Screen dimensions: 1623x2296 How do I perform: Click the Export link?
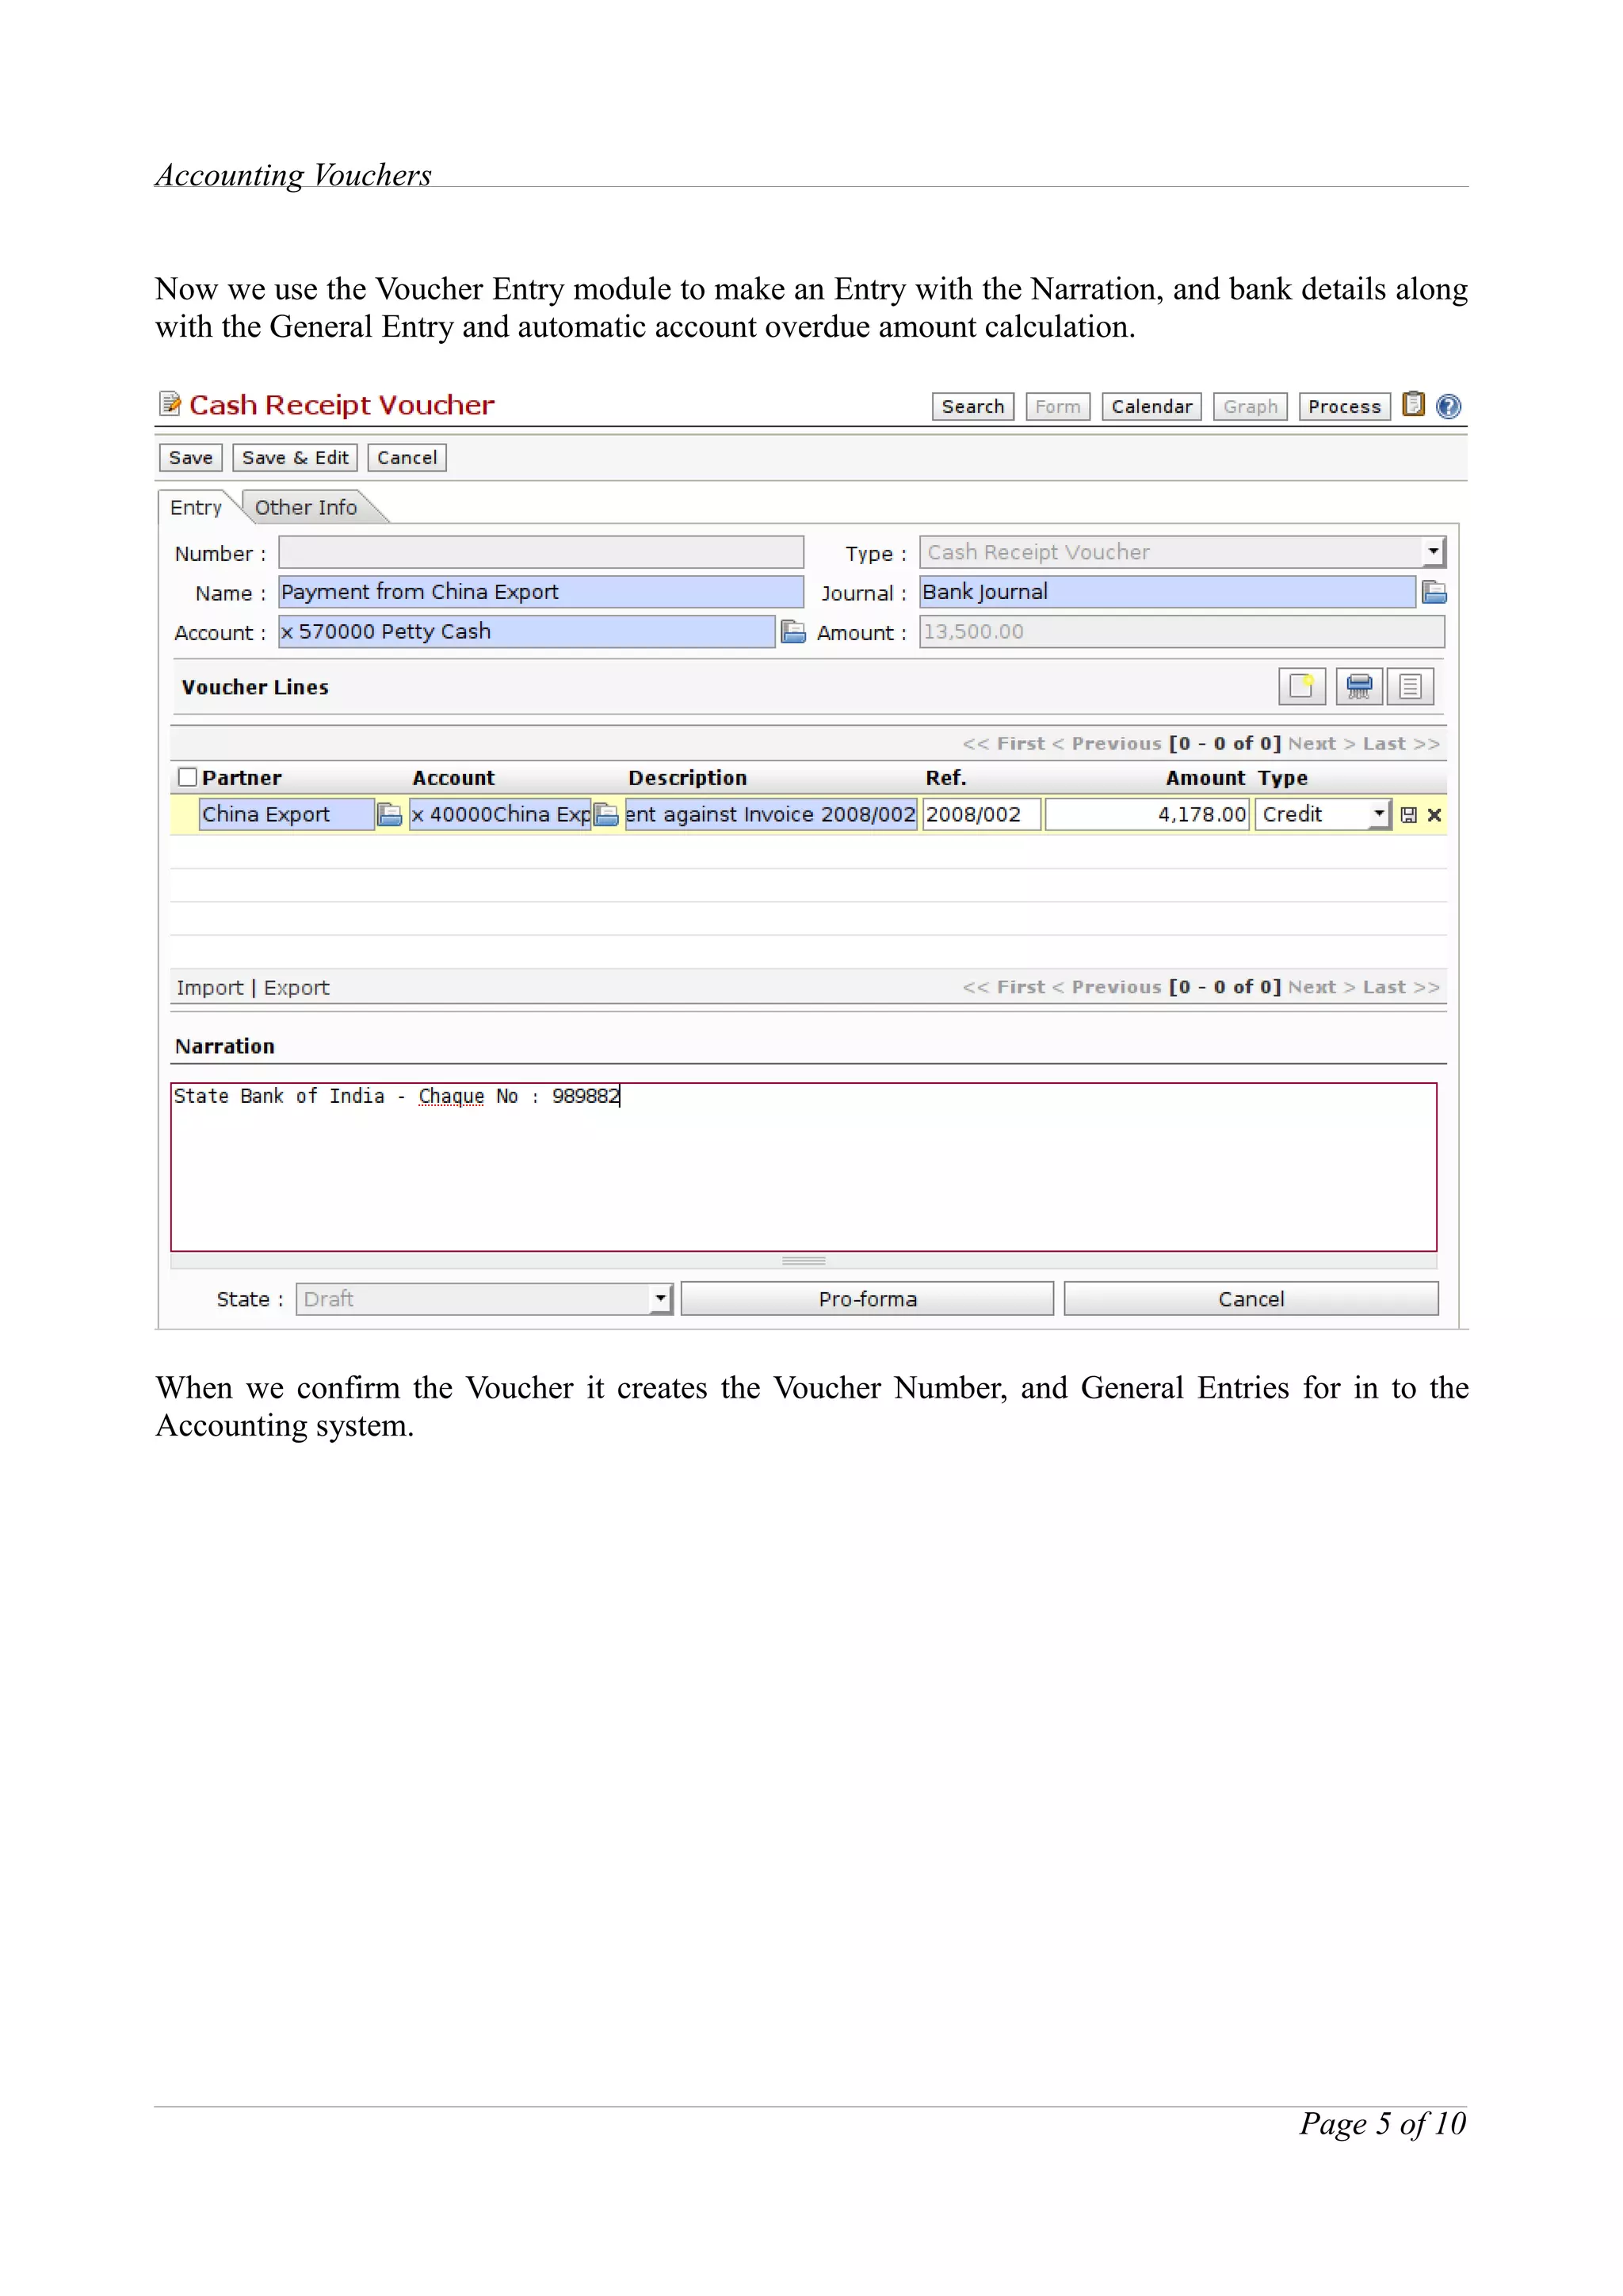click(296, 988)
